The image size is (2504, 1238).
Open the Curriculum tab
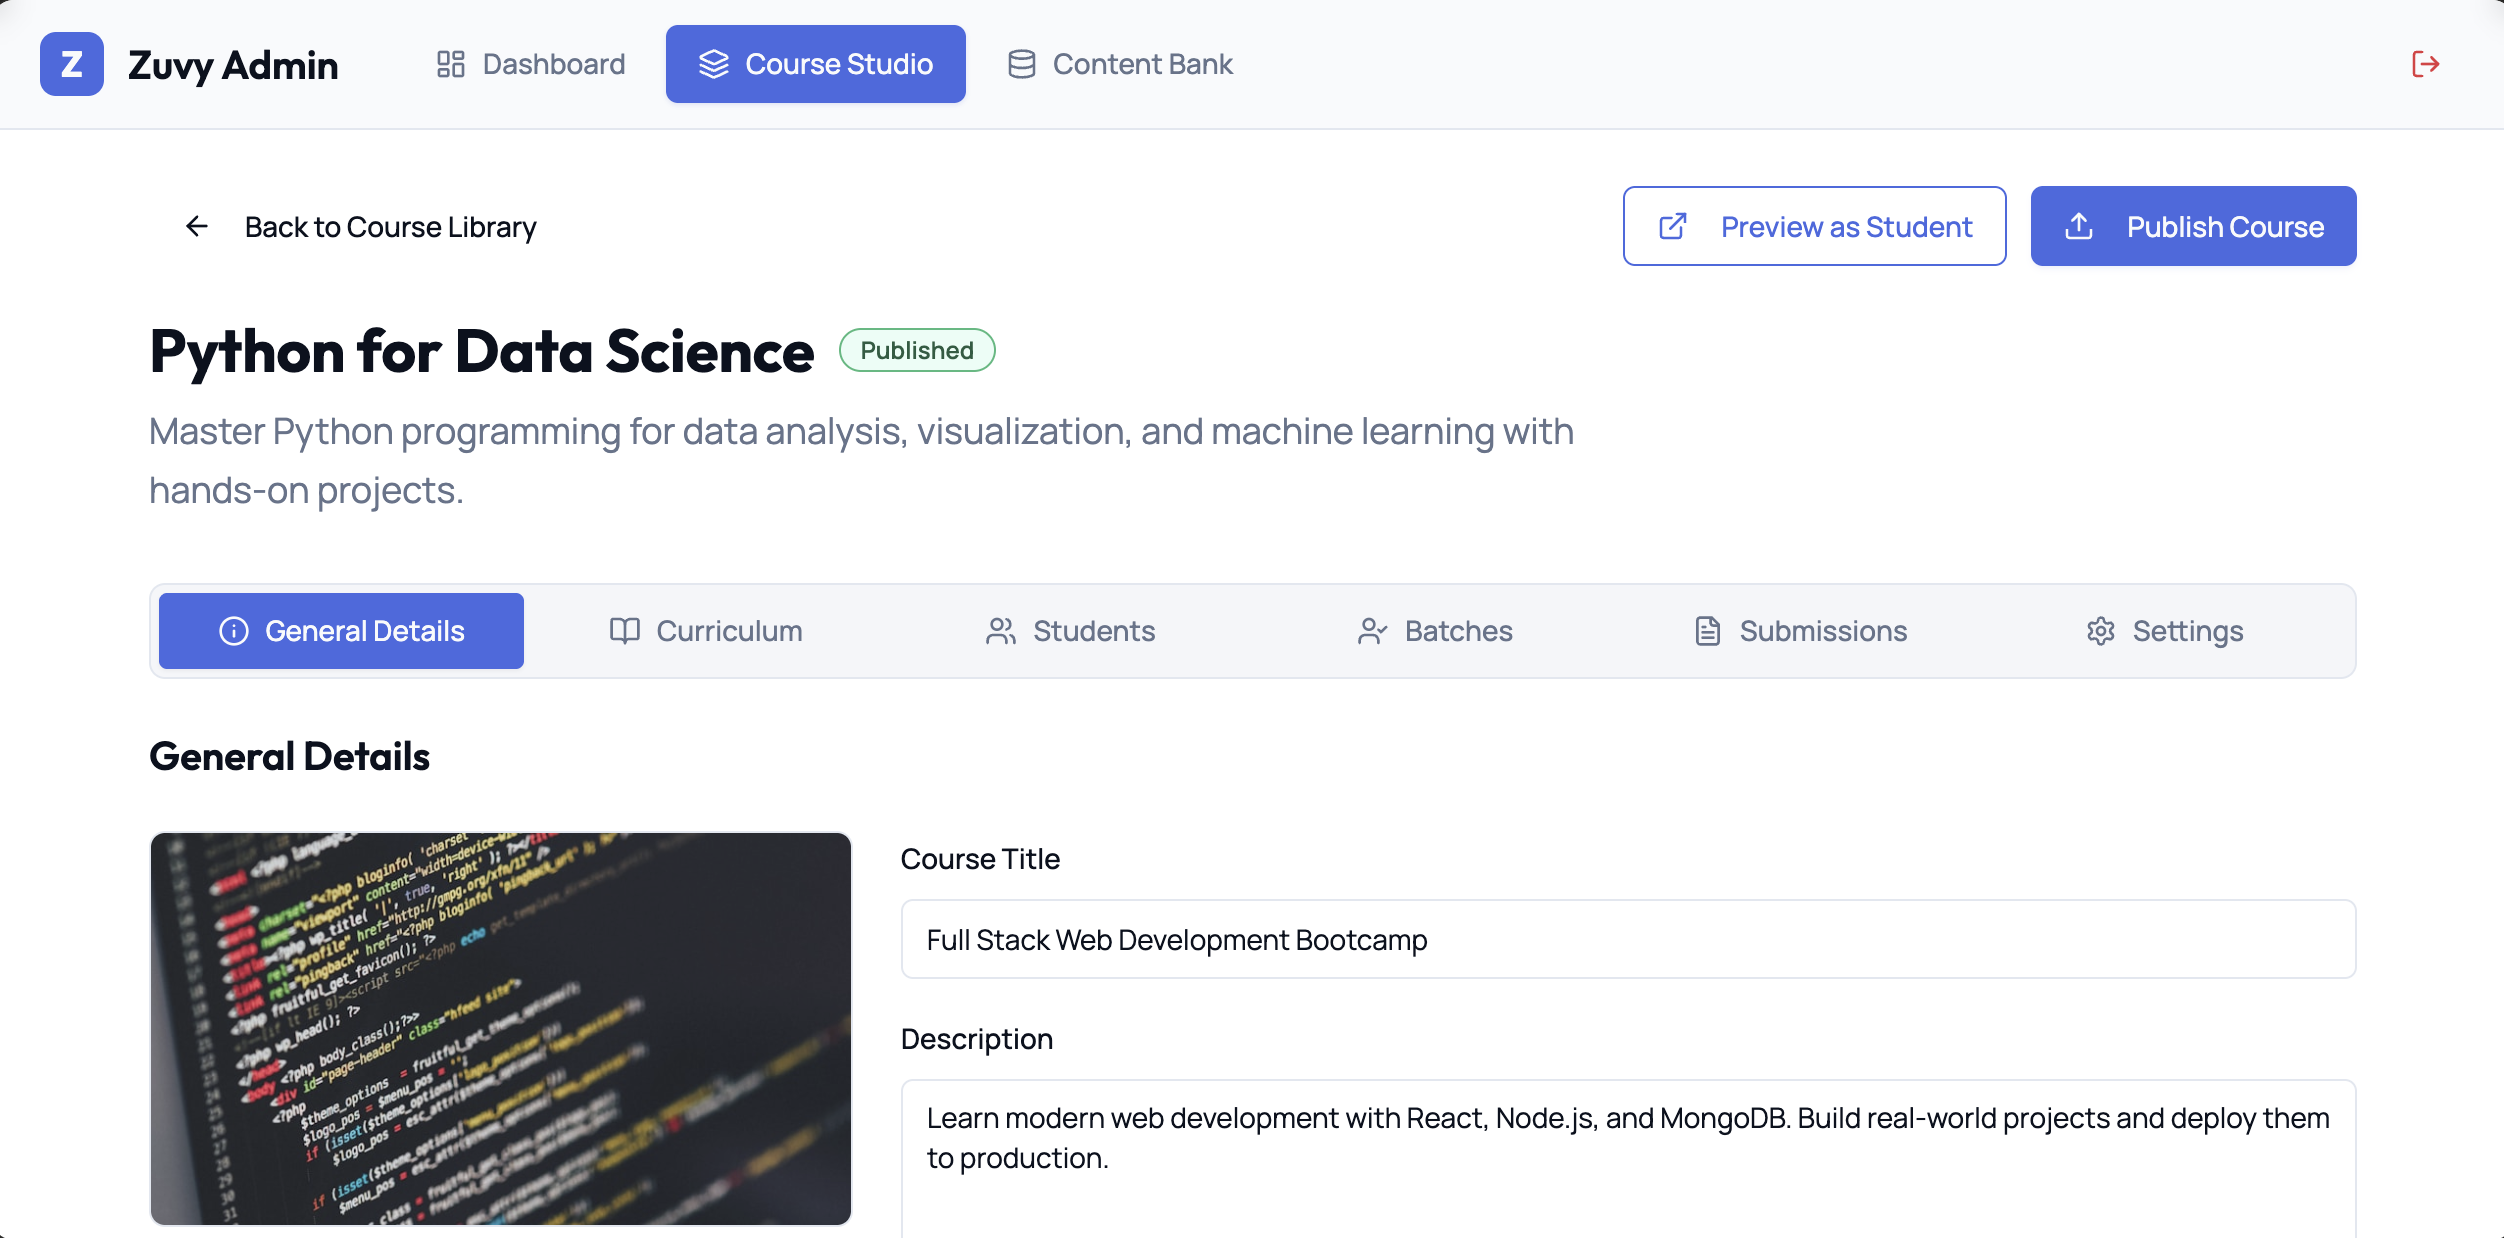click(x=706, y=631)
